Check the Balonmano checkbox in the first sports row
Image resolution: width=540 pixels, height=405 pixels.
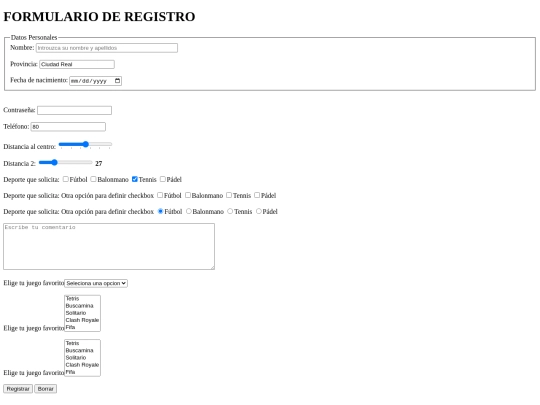[x=93, y=179]
